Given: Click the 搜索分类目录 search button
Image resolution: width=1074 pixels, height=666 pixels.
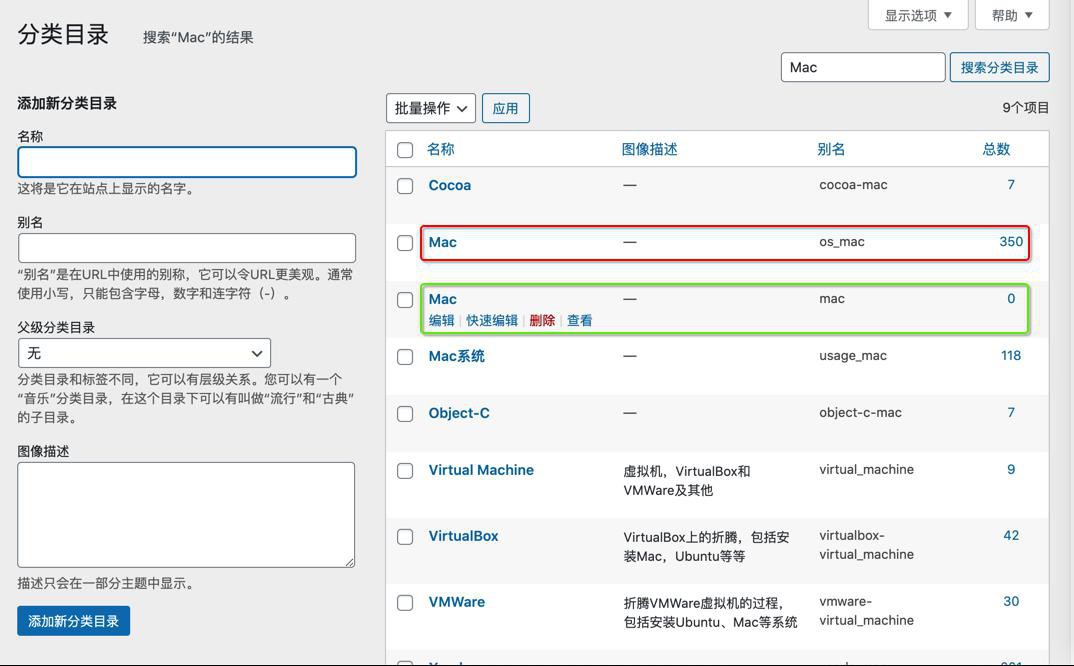Looking at the screenshot, I should click(999, 67).
